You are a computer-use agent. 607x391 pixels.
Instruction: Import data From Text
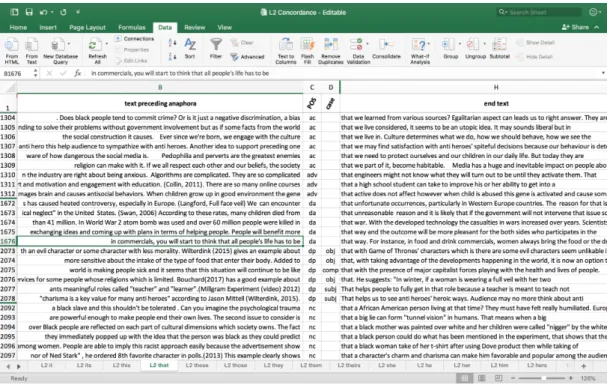pos(31,51)
